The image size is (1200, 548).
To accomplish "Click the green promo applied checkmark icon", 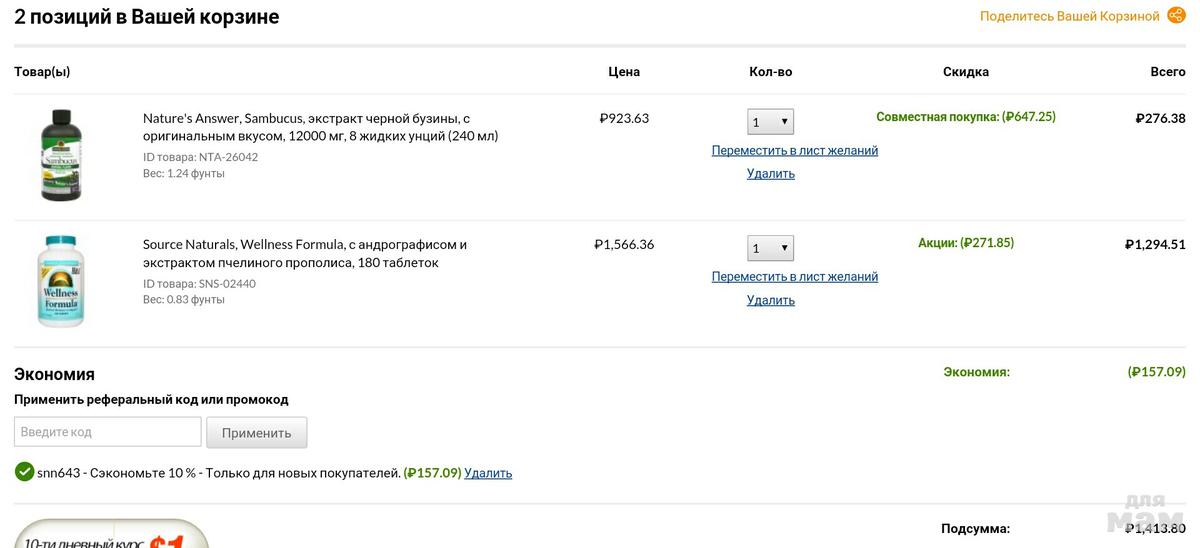I will tap(24, 472).
